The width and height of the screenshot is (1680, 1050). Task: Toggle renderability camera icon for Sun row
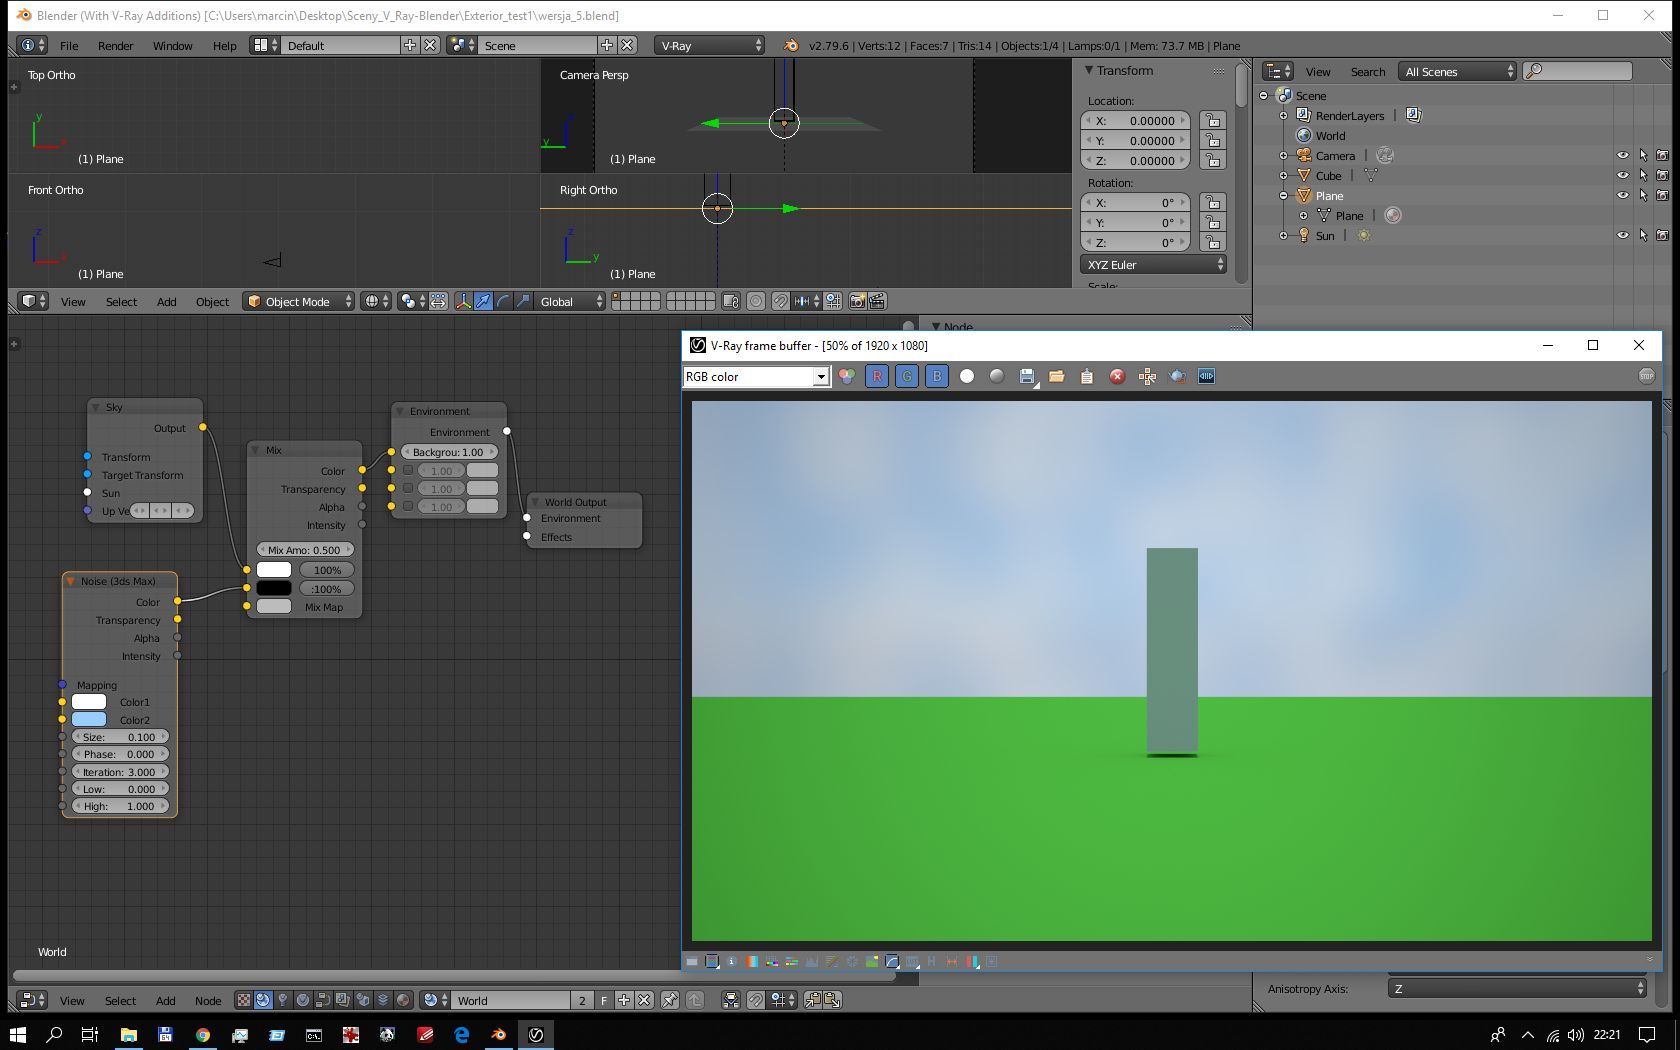(x=1663, y=235)
